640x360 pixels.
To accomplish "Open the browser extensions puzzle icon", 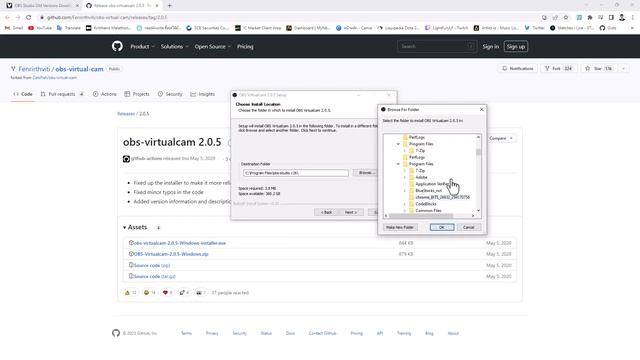I will pyautogui.click(x=590, y=18).
